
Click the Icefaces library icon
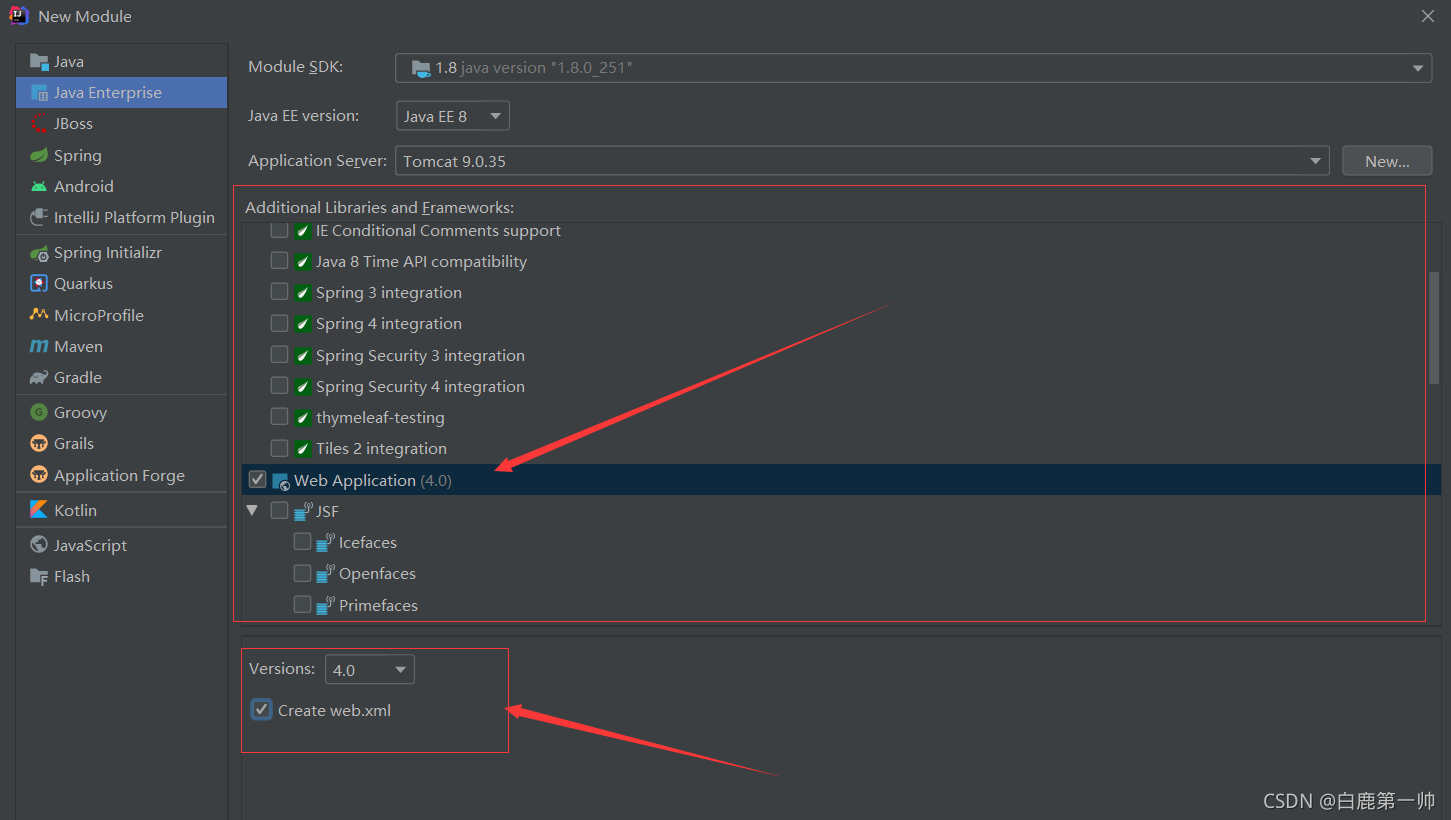(x=326, y=542)
